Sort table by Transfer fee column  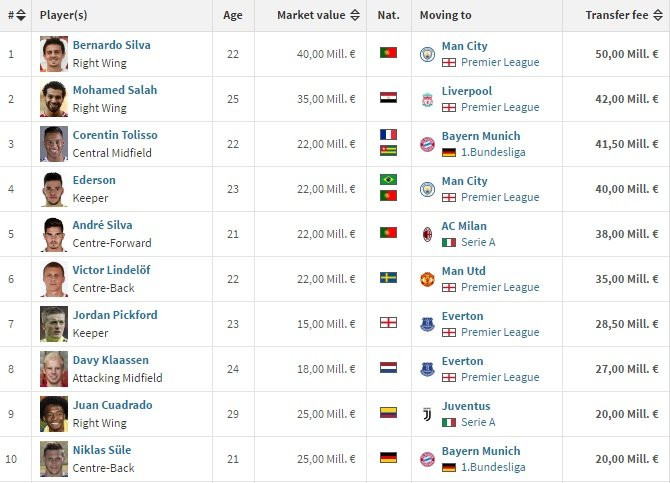click(624, 16)
